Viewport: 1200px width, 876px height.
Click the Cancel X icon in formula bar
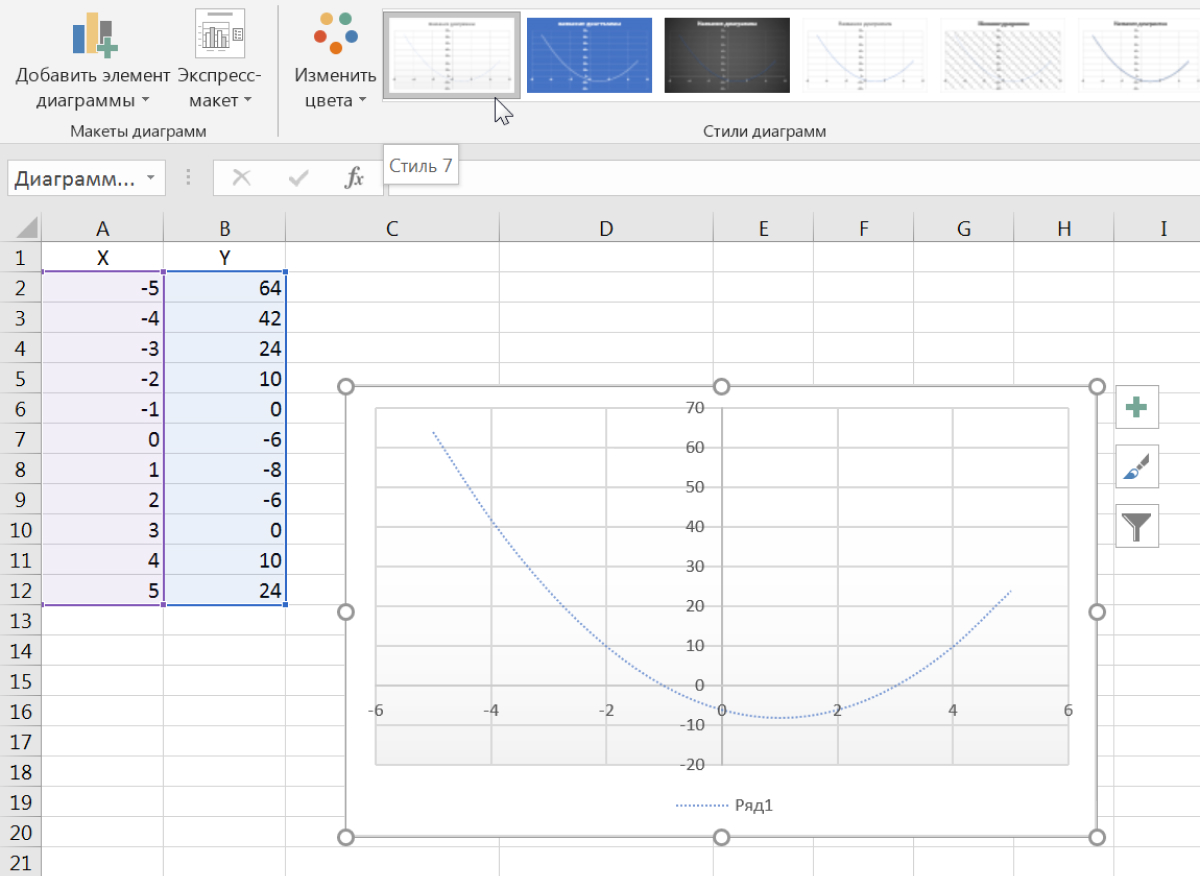click(x=241, y=178)
